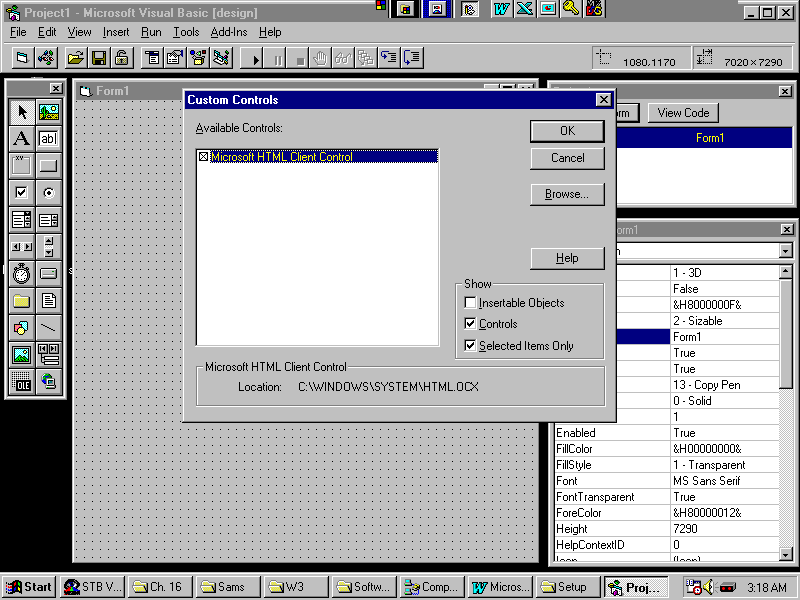Select the Timer control icon

click(21, 273)
